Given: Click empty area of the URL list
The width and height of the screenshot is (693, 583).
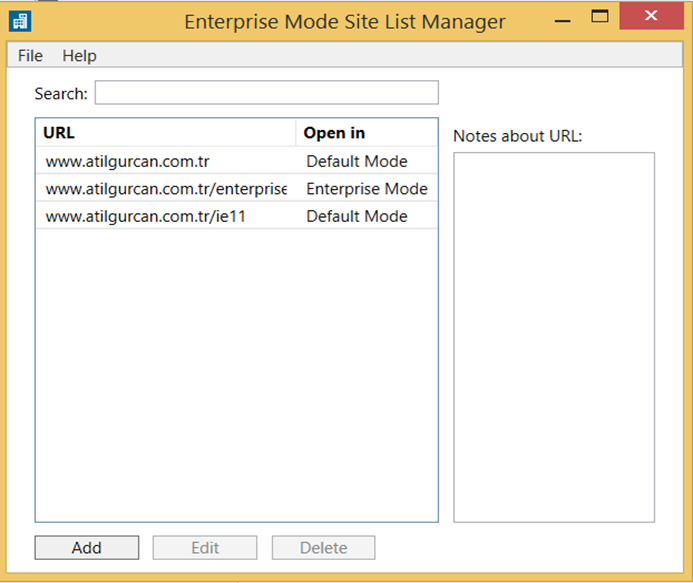Looking at the screenshot, I should pos(237,375).
